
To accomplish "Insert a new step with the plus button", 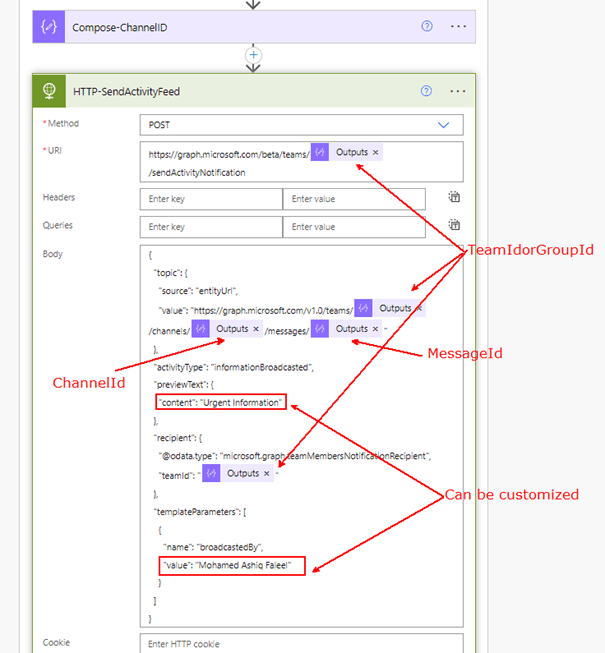I will coord(254,55).
